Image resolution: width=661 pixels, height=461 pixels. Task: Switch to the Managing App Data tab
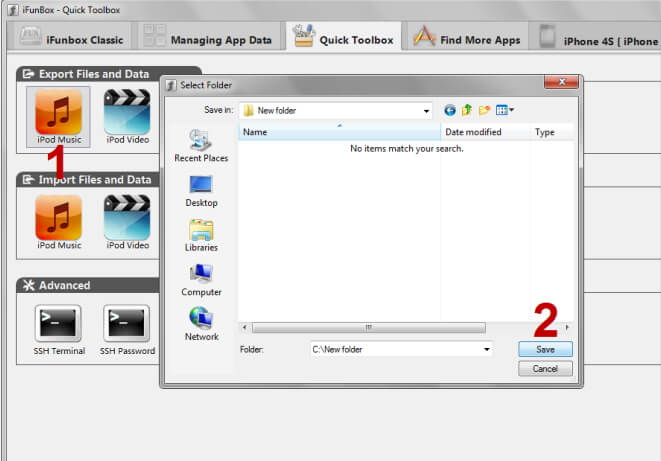click(210, 38)
